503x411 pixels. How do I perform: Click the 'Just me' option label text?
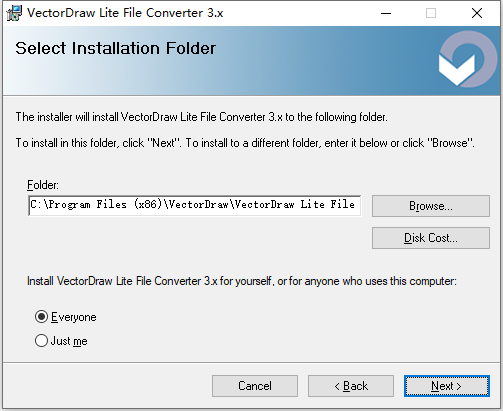click(69, 341)
